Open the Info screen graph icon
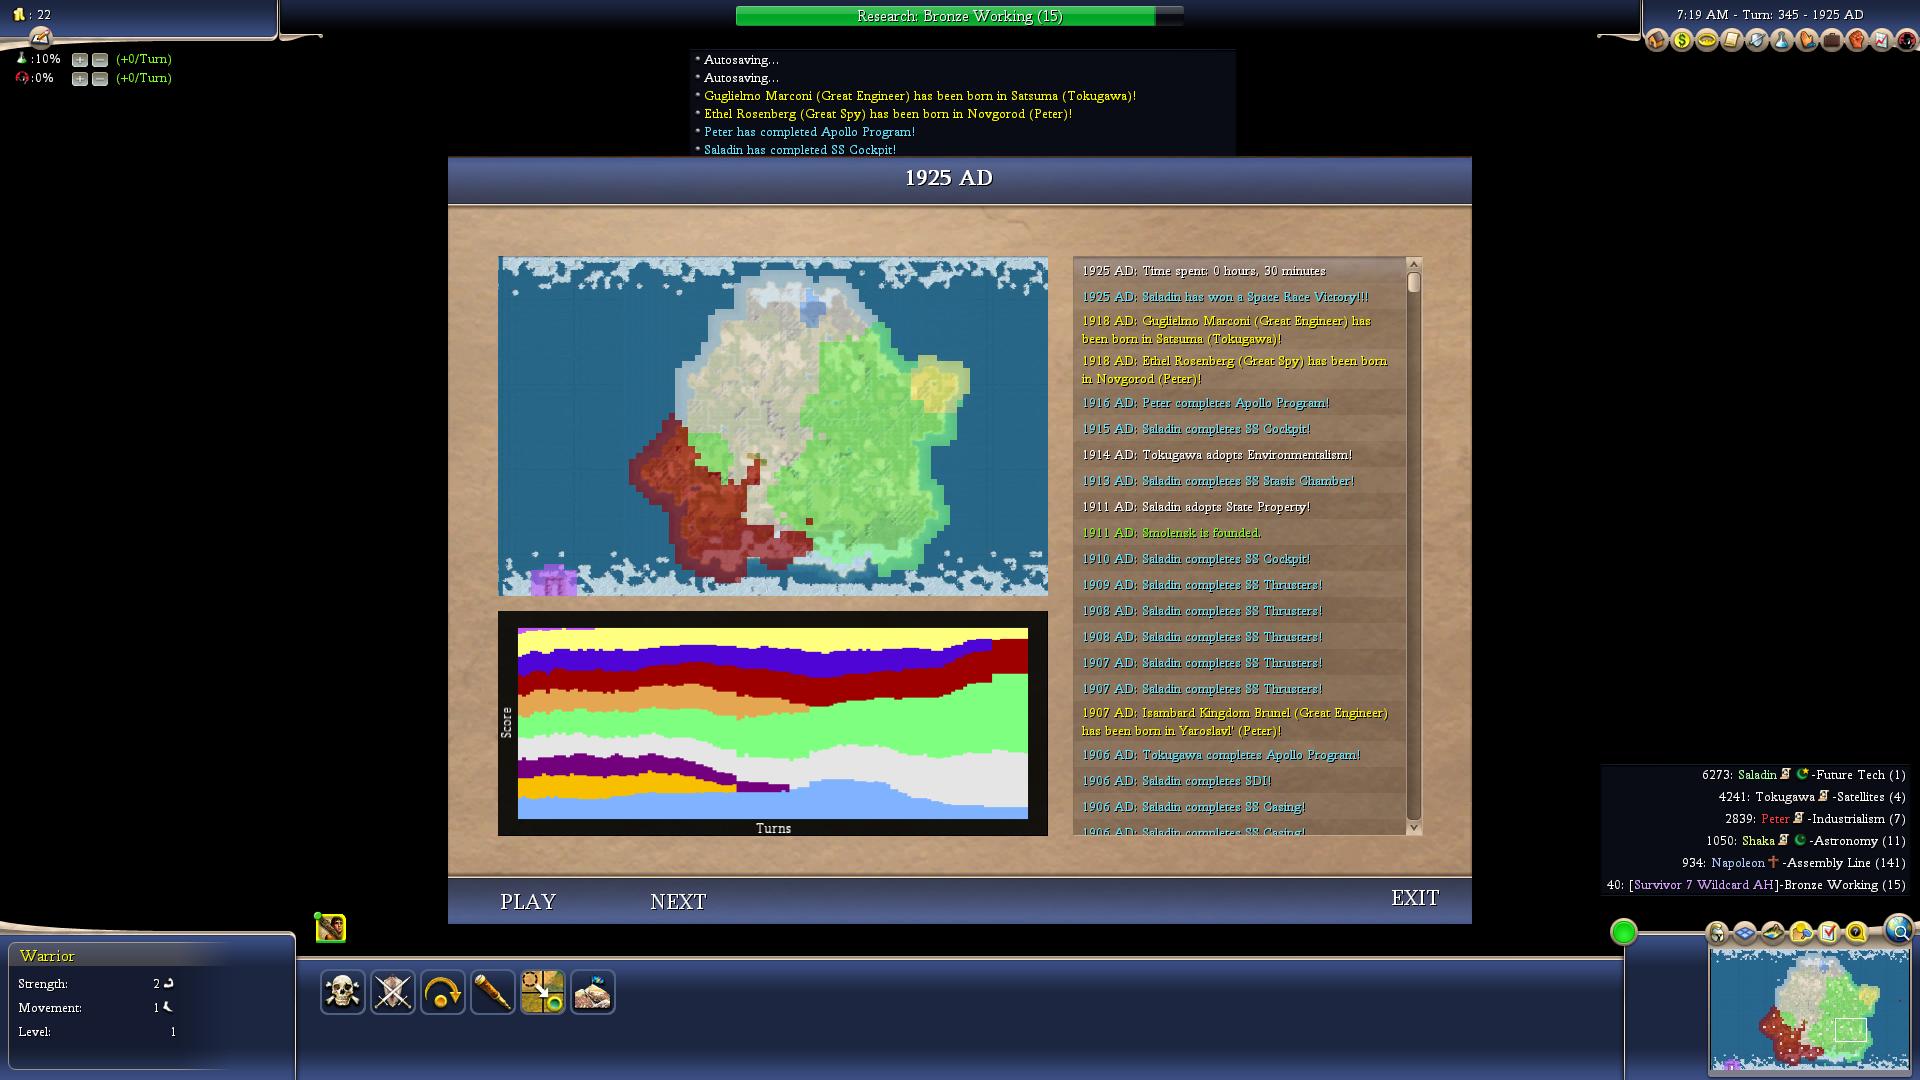Screen dimensions: 1920x1080 [1882, 40]
